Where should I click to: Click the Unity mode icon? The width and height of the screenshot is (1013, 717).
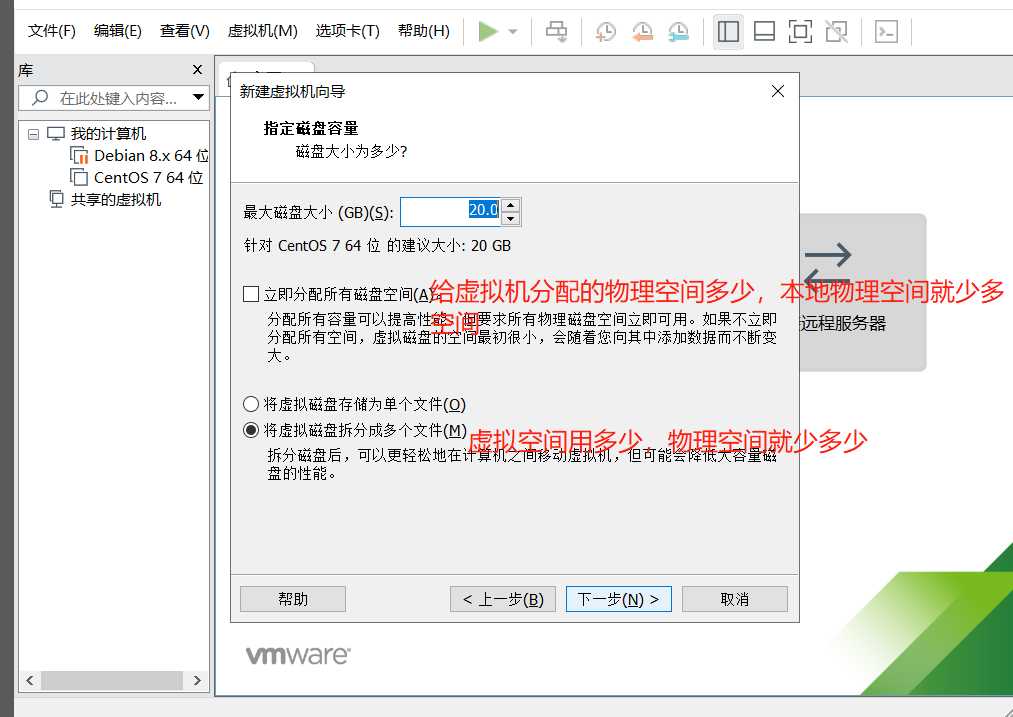coord(837,31)
